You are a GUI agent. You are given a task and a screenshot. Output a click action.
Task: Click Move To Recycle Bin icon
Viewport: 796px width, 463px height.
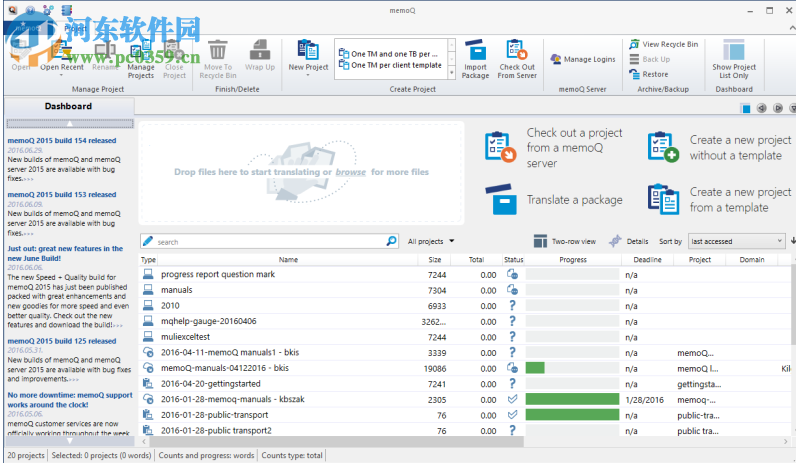point(218,51)
